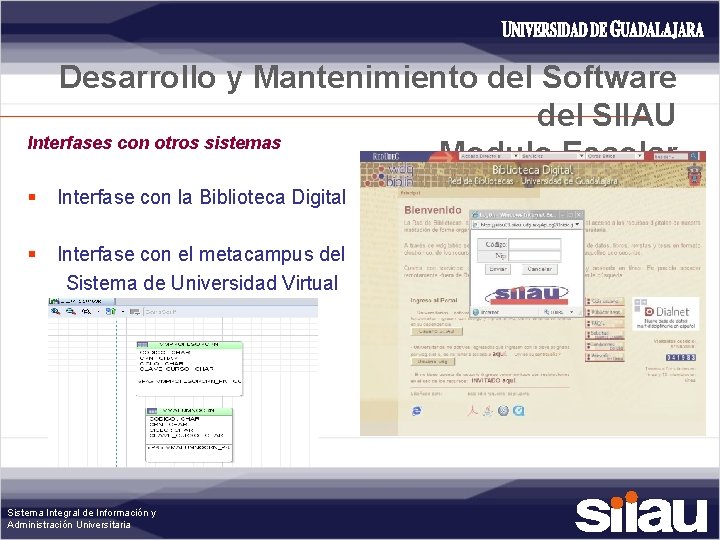Open the login popup address bar dropdown
The image size is (720, 540).
[577, 225]
